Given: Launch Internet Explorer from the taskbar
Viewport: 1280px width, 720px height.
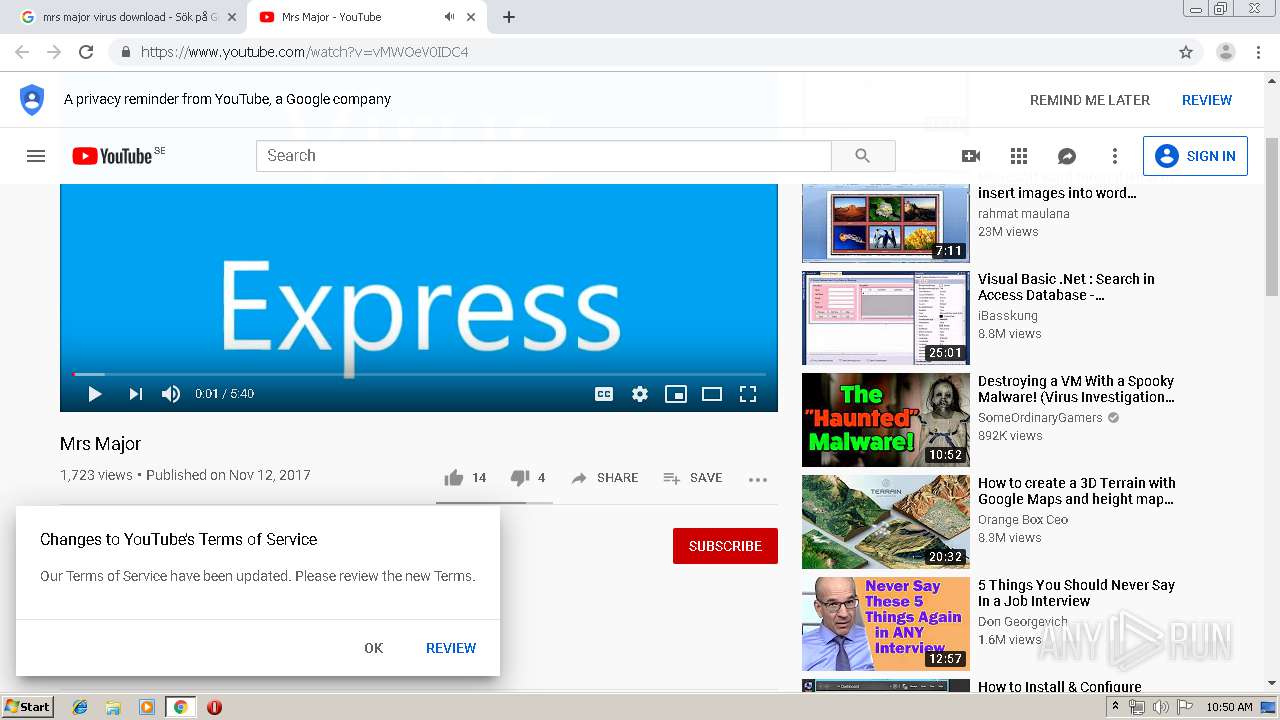Looking at the screenshot, I should (80, 707).
